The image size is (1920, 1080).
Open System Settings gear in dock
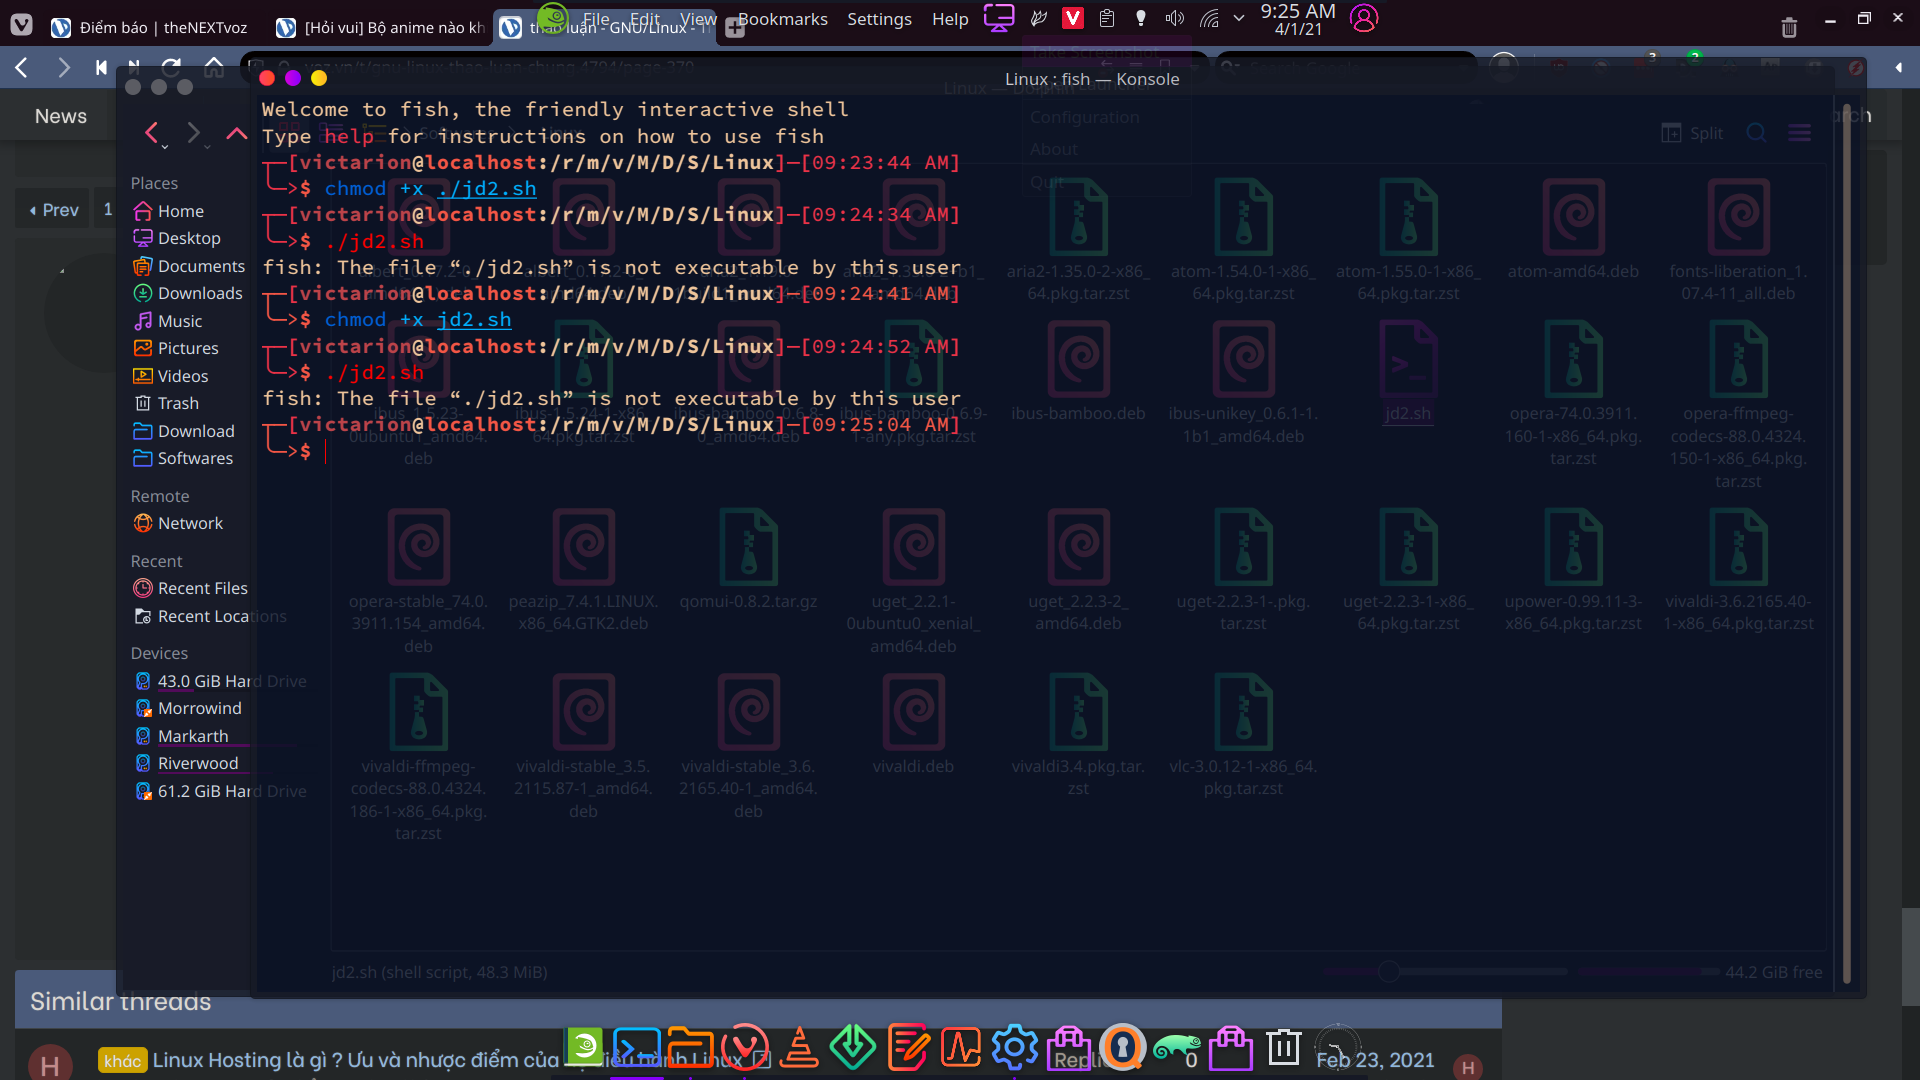click(1015, 1048)
